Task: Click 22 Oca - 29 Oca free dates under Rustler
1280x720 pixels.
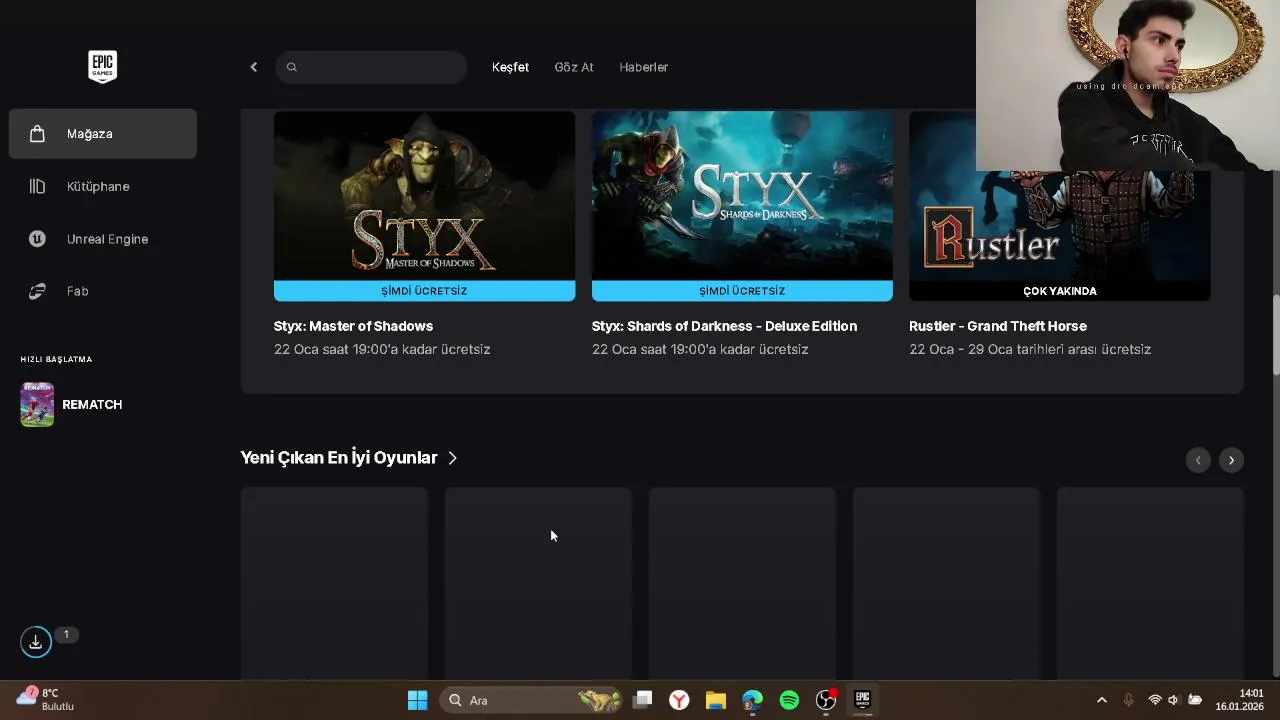Action: coord(1030,349)
